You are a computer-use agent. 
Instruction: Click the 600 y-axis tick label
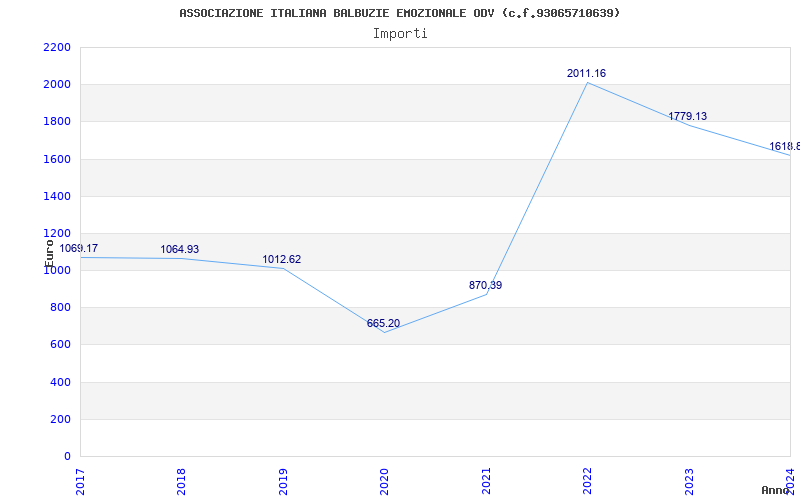coord(61,345)
